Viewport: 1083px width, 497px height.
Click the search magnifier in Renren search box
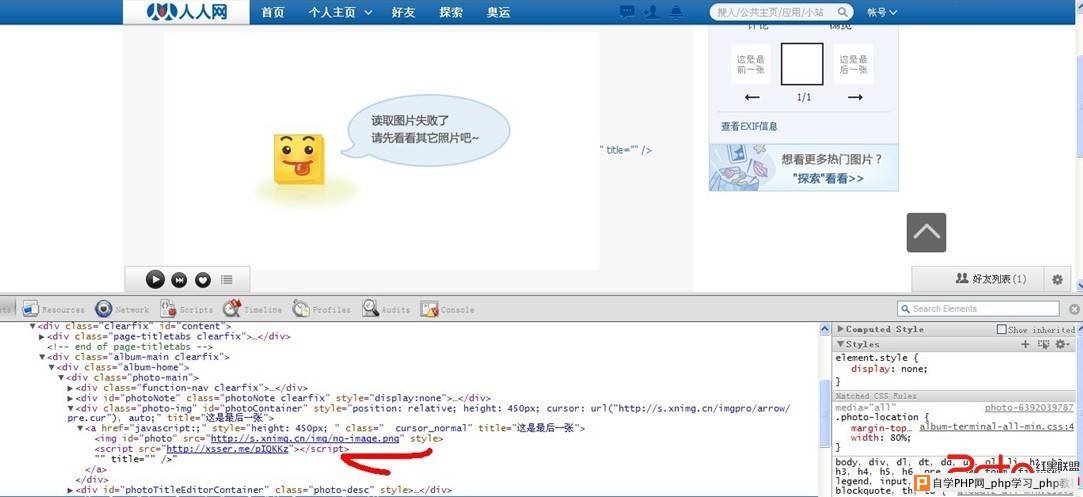[x=843, y=12]
